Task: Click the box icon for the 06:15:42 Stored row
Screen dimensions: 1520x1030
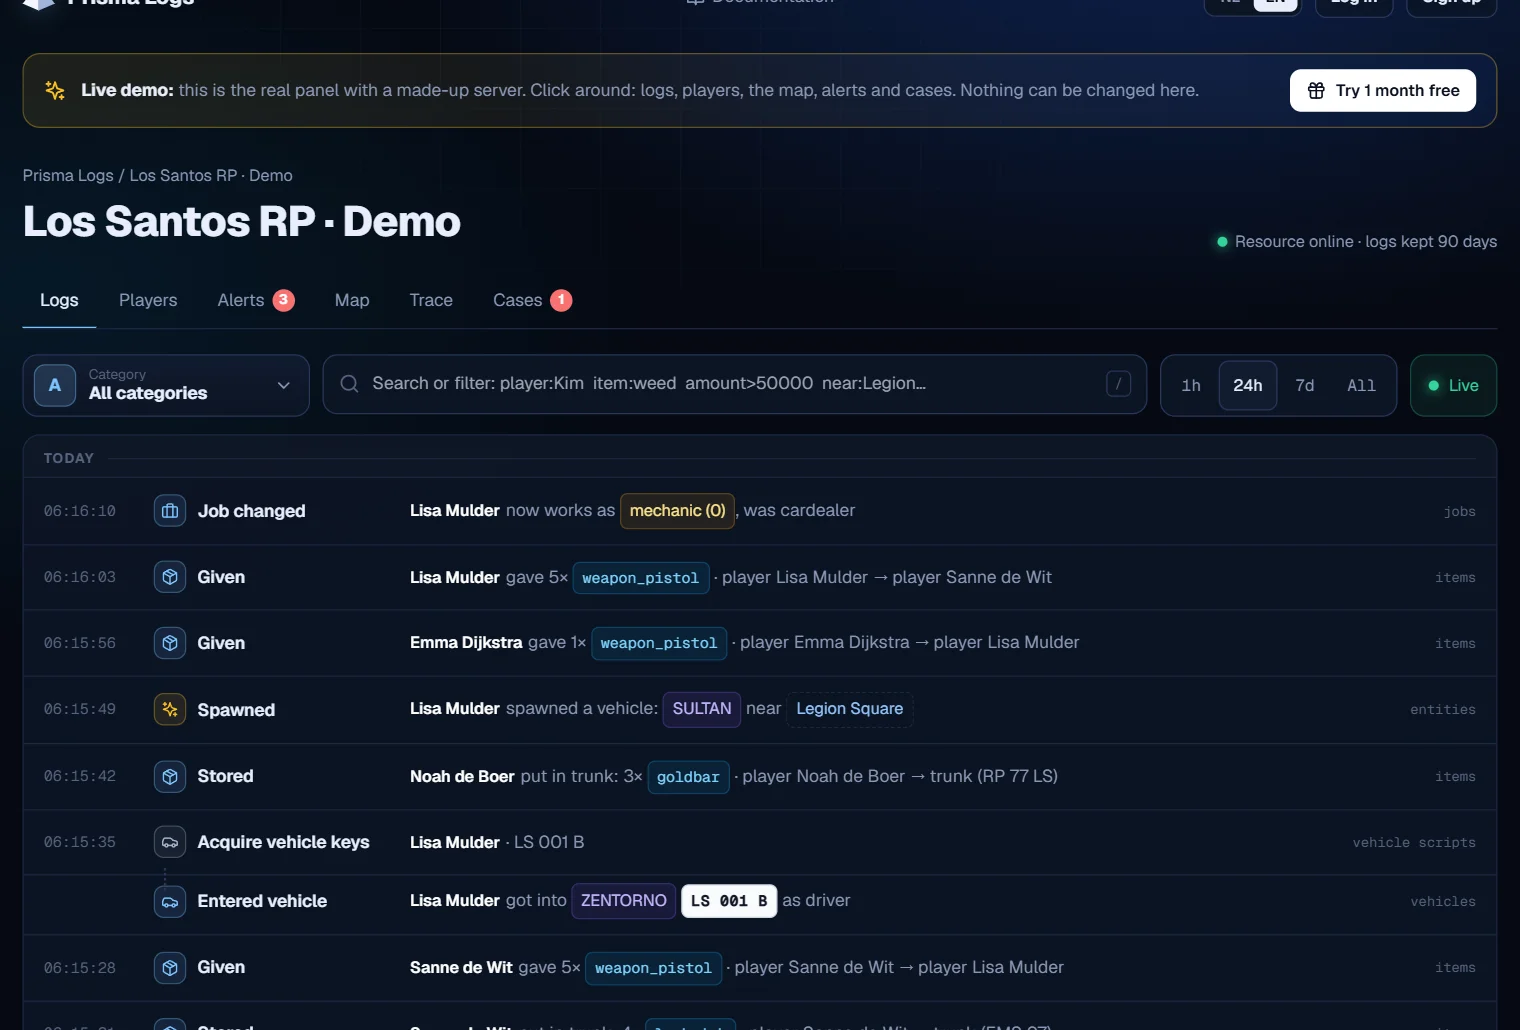Action: pos(170,776)
